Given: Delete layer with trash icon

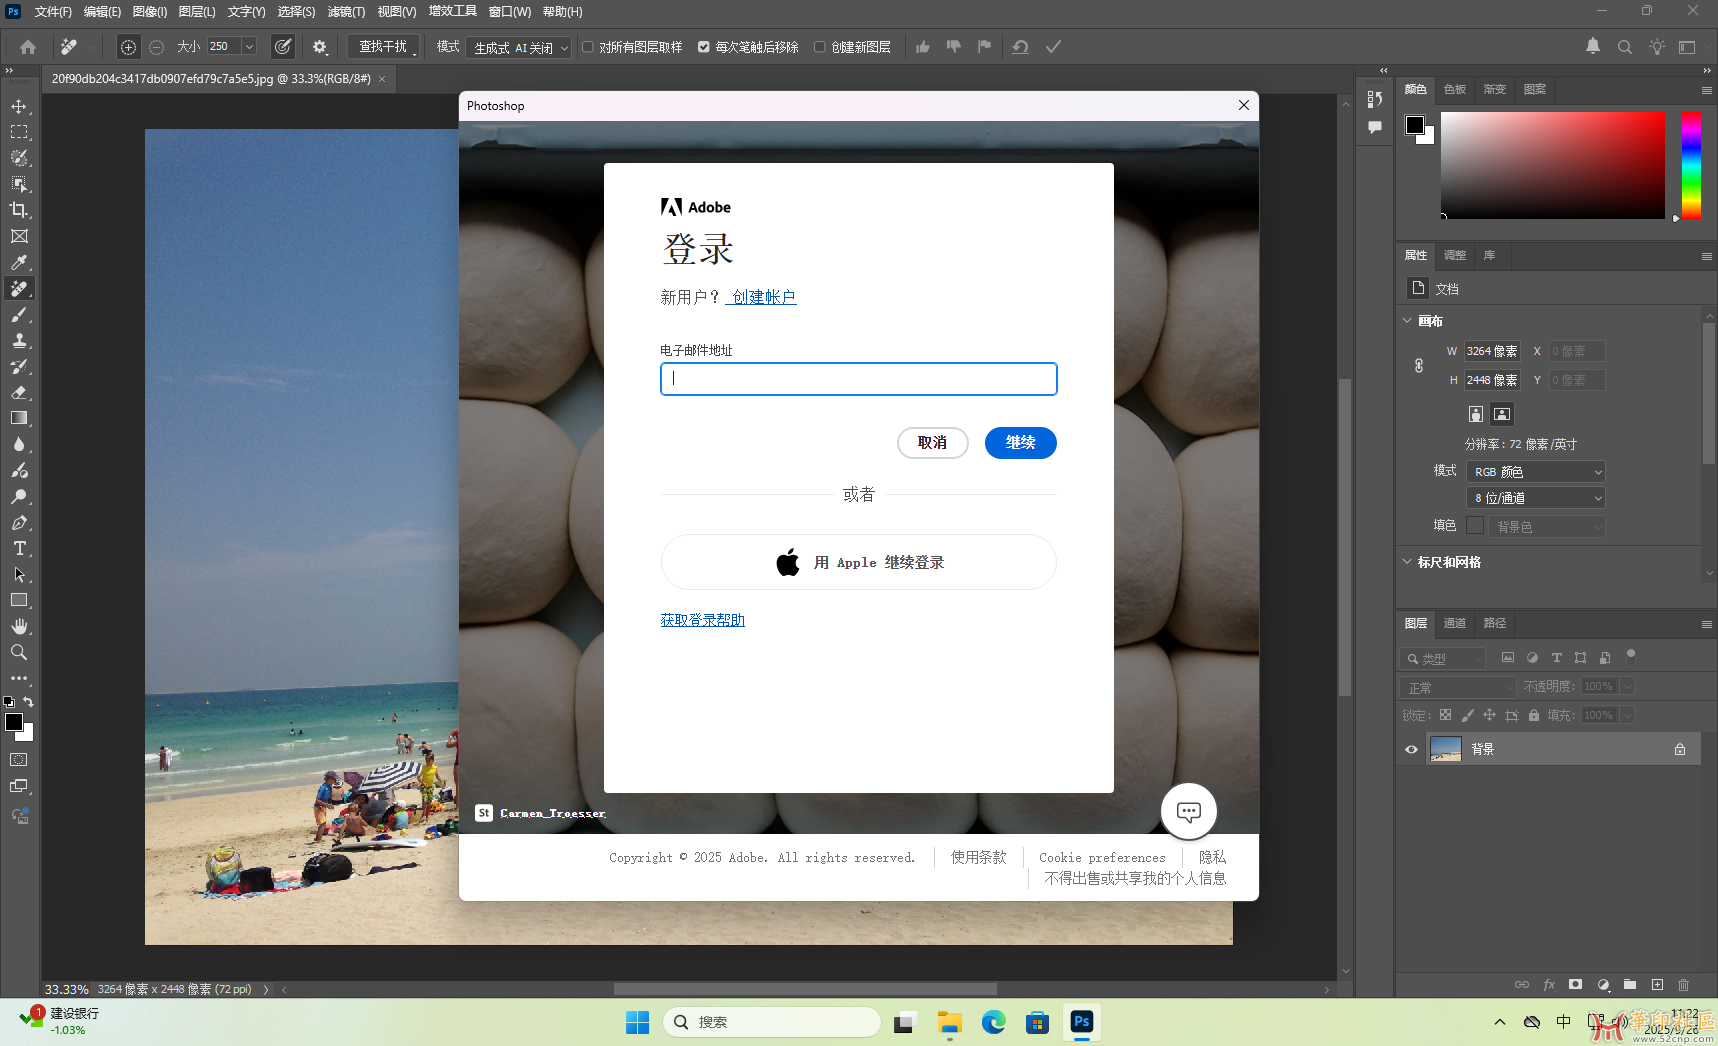Looking at the screenshot, I should click(x=1684, y=985).
